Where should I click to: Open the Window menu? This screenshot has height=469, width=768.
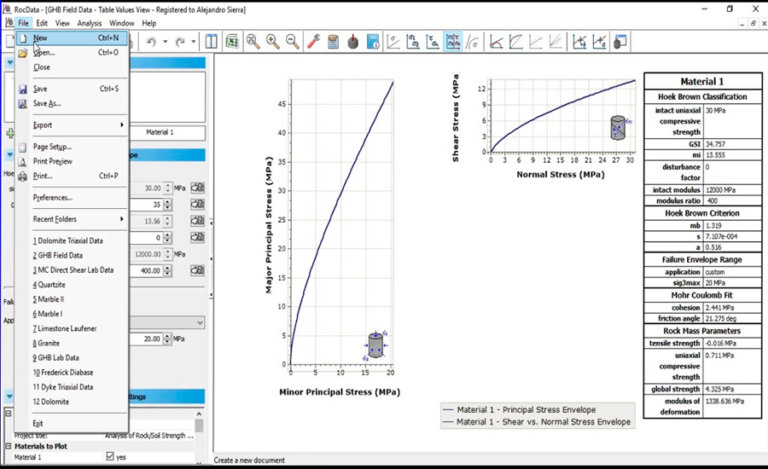point(121,23)
